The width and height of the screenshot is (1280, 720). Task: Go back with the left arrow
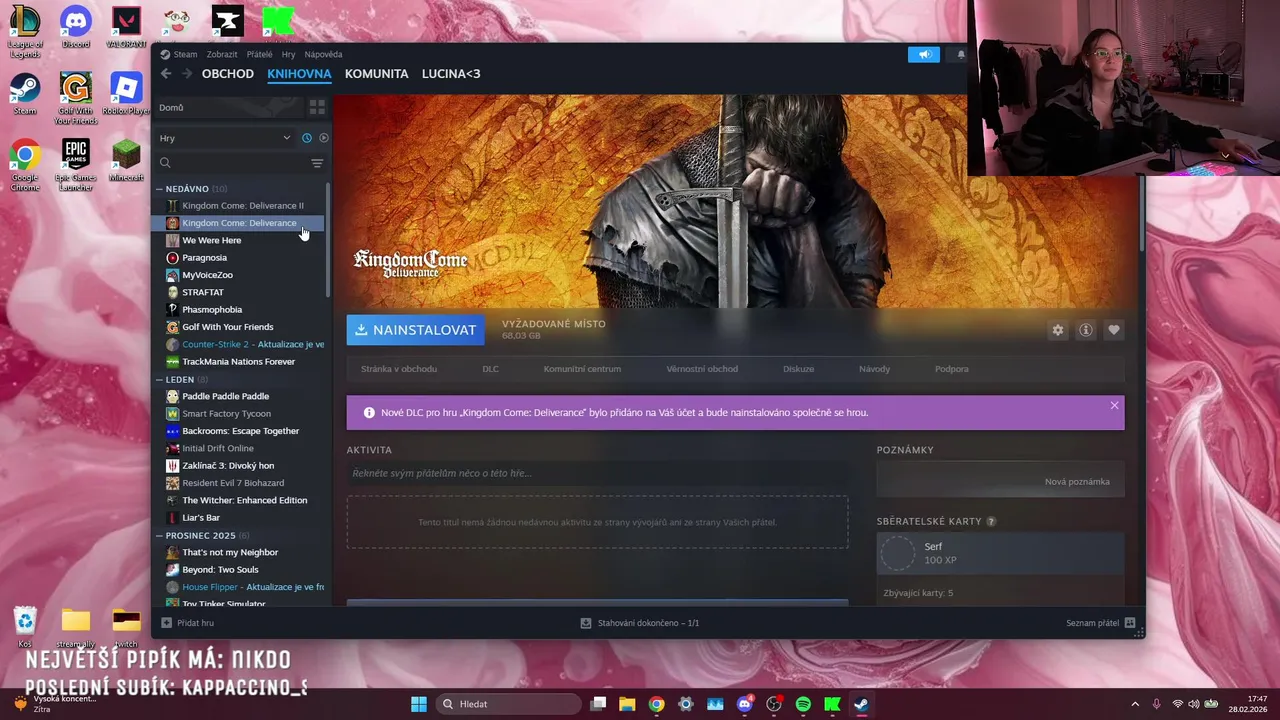166,74
